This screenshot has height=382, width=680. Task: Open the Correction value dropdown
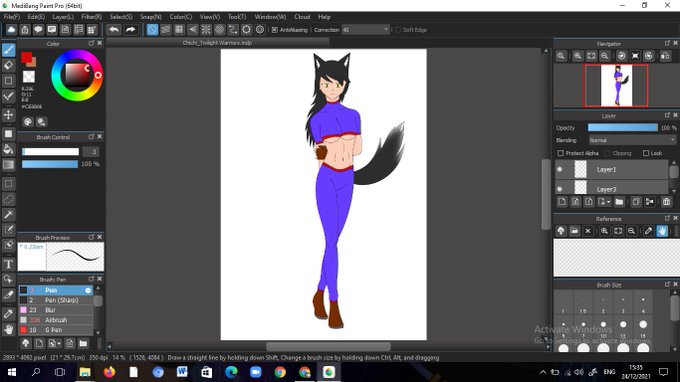pyautogui.click(x=386, y=30)
